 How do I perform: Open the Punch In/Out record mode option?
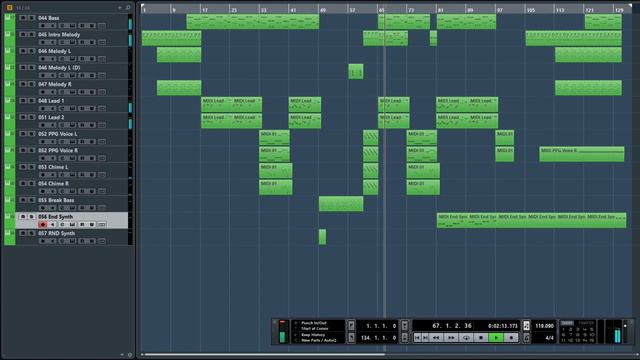coord(313,323)
